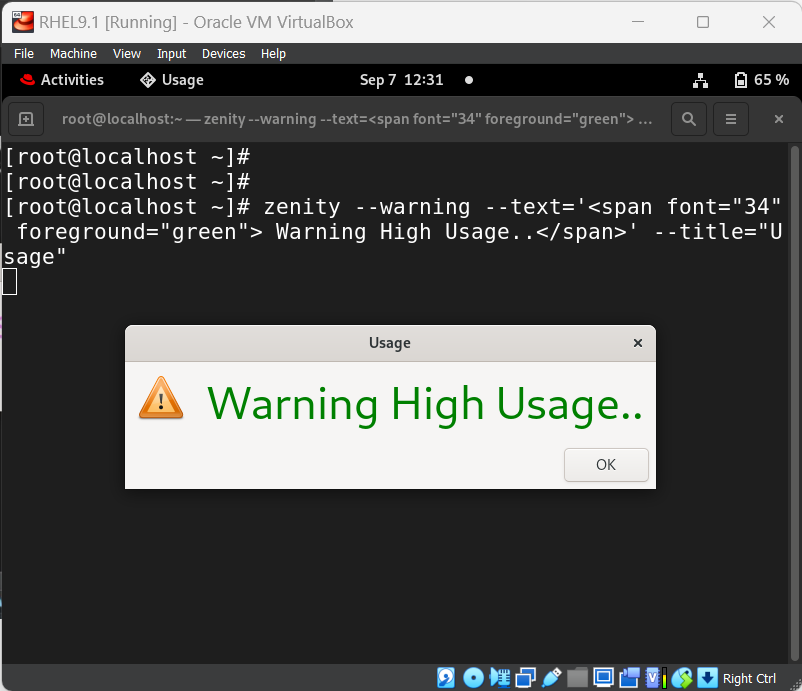
Task: Click the VirtualBox shared folders status icon
Action: click(x=577, y=677)
